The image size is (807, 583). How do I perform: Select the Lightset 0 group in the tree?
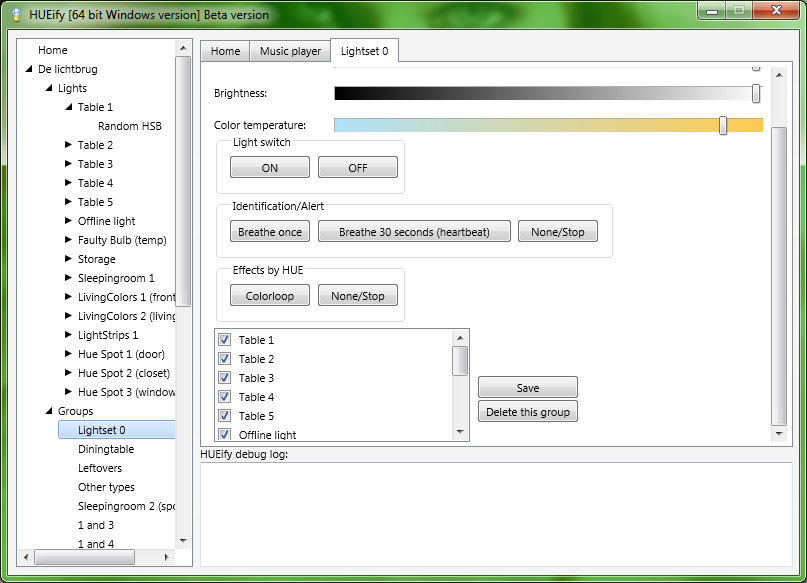point(117,430)
